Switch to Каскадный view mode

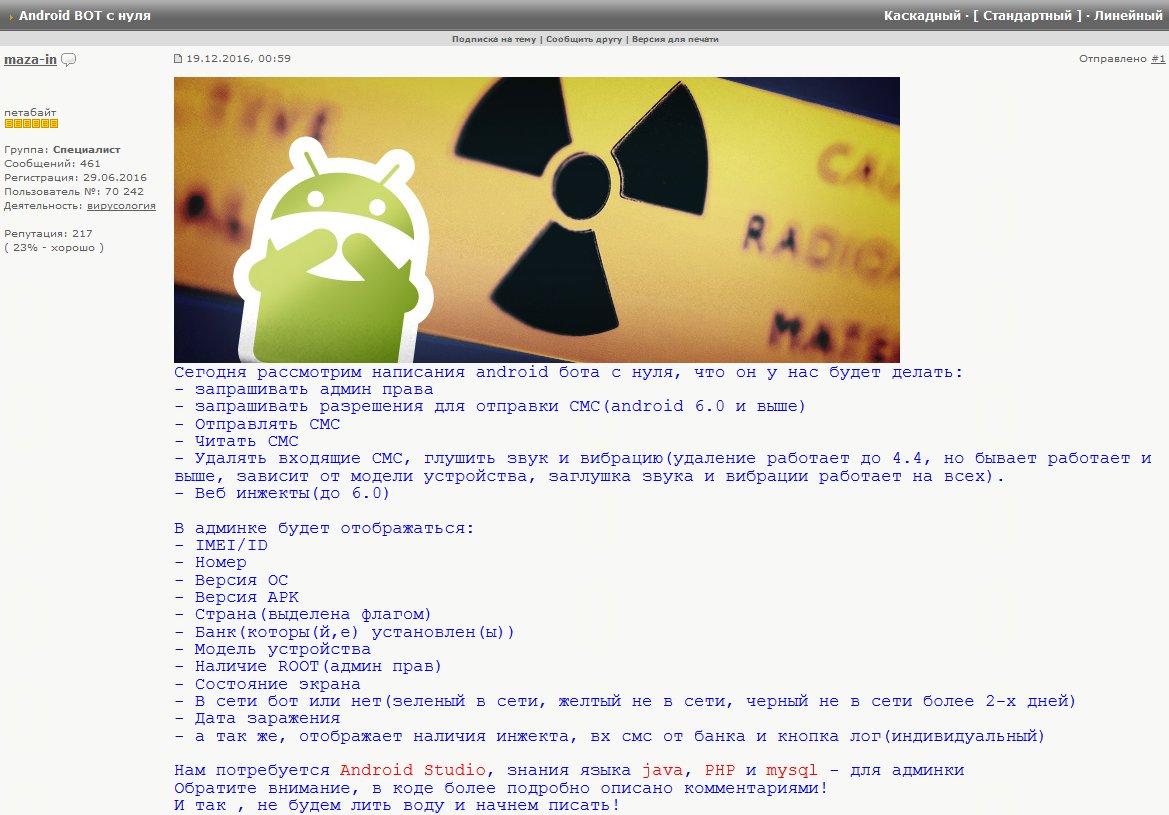(922, 15)
